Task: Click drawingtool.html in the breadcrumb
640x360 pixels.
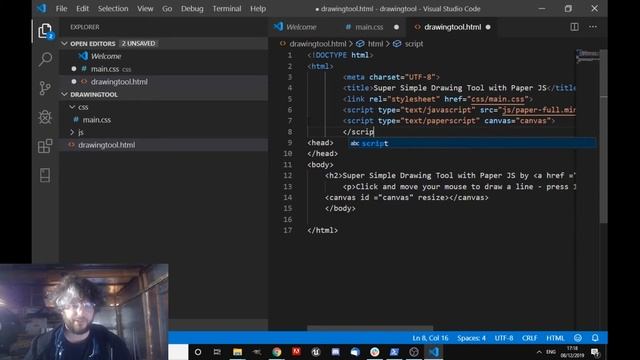Action: 318,44
